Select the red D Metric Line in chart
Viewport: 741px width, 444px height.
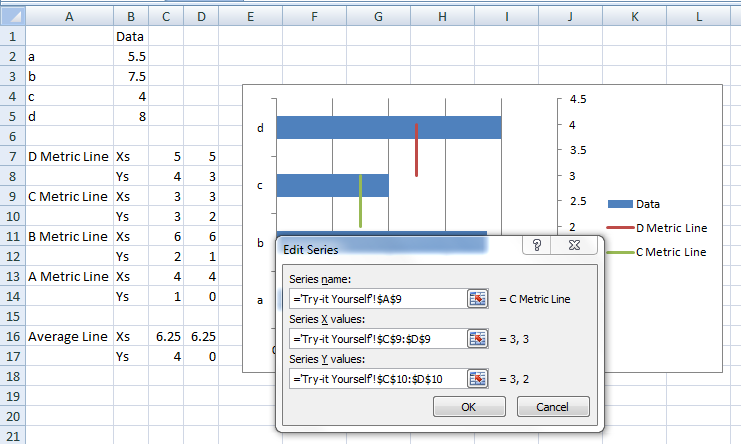coord(416,150)
